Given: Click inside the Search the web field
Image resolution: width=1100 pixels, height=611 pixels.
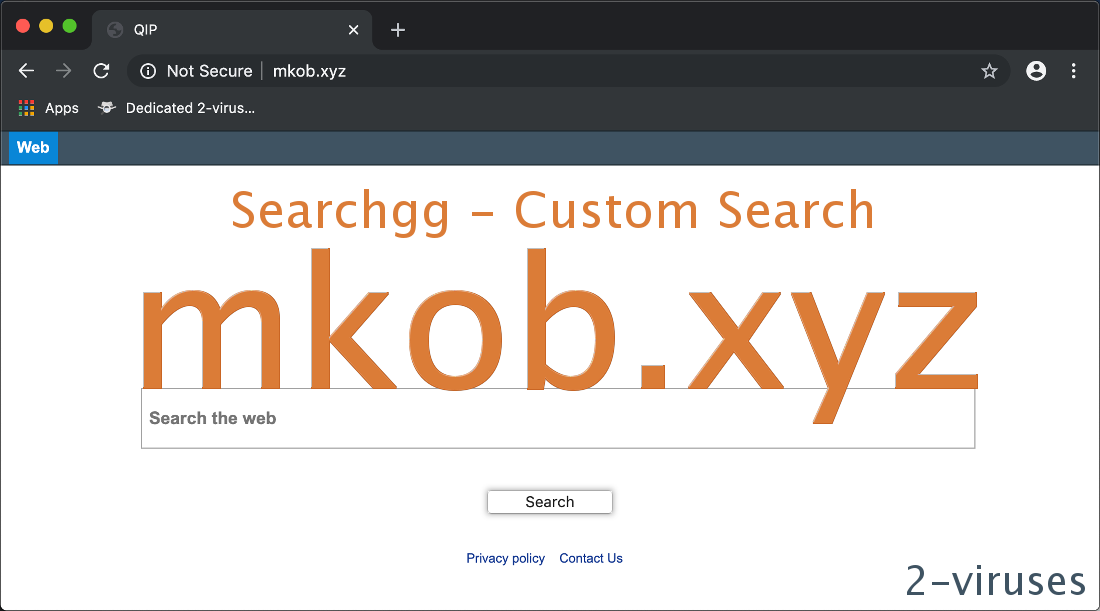Looking at the screenshot, I should pos(556,417).
